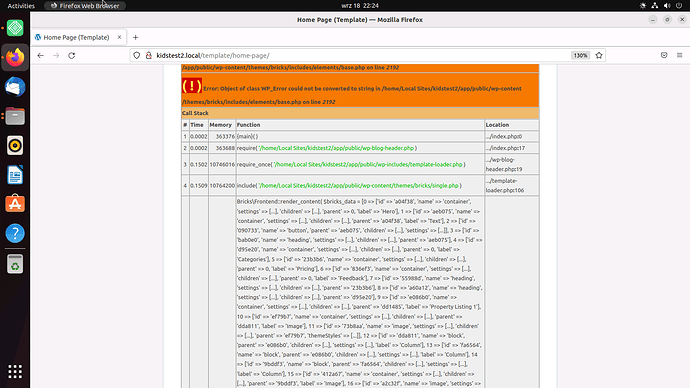Click the kidstest2.local address bar

coord(361,55)
